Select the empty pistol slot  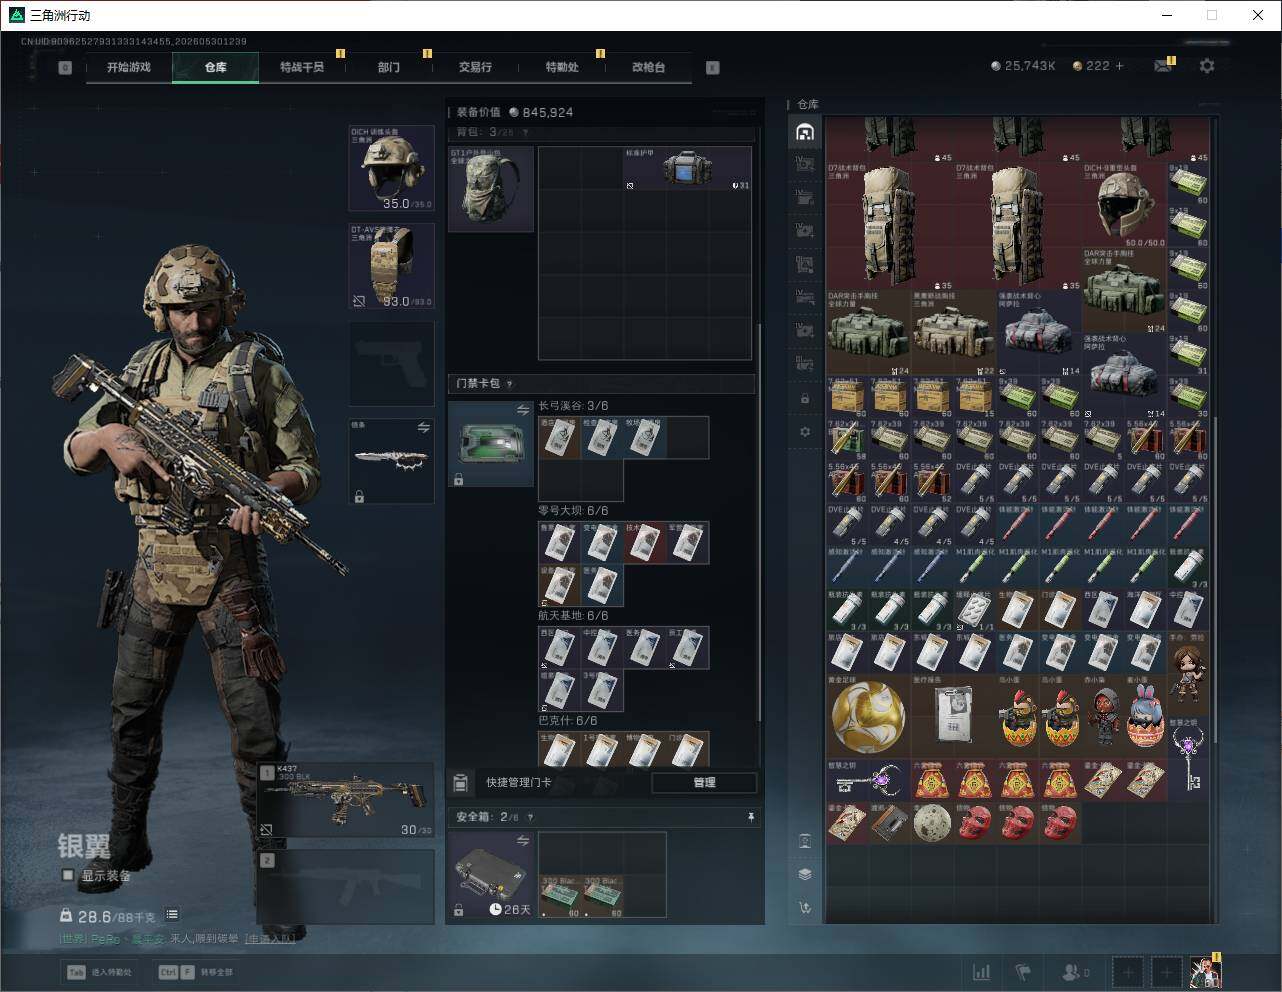pyautogui.click(x=391, y=364)
